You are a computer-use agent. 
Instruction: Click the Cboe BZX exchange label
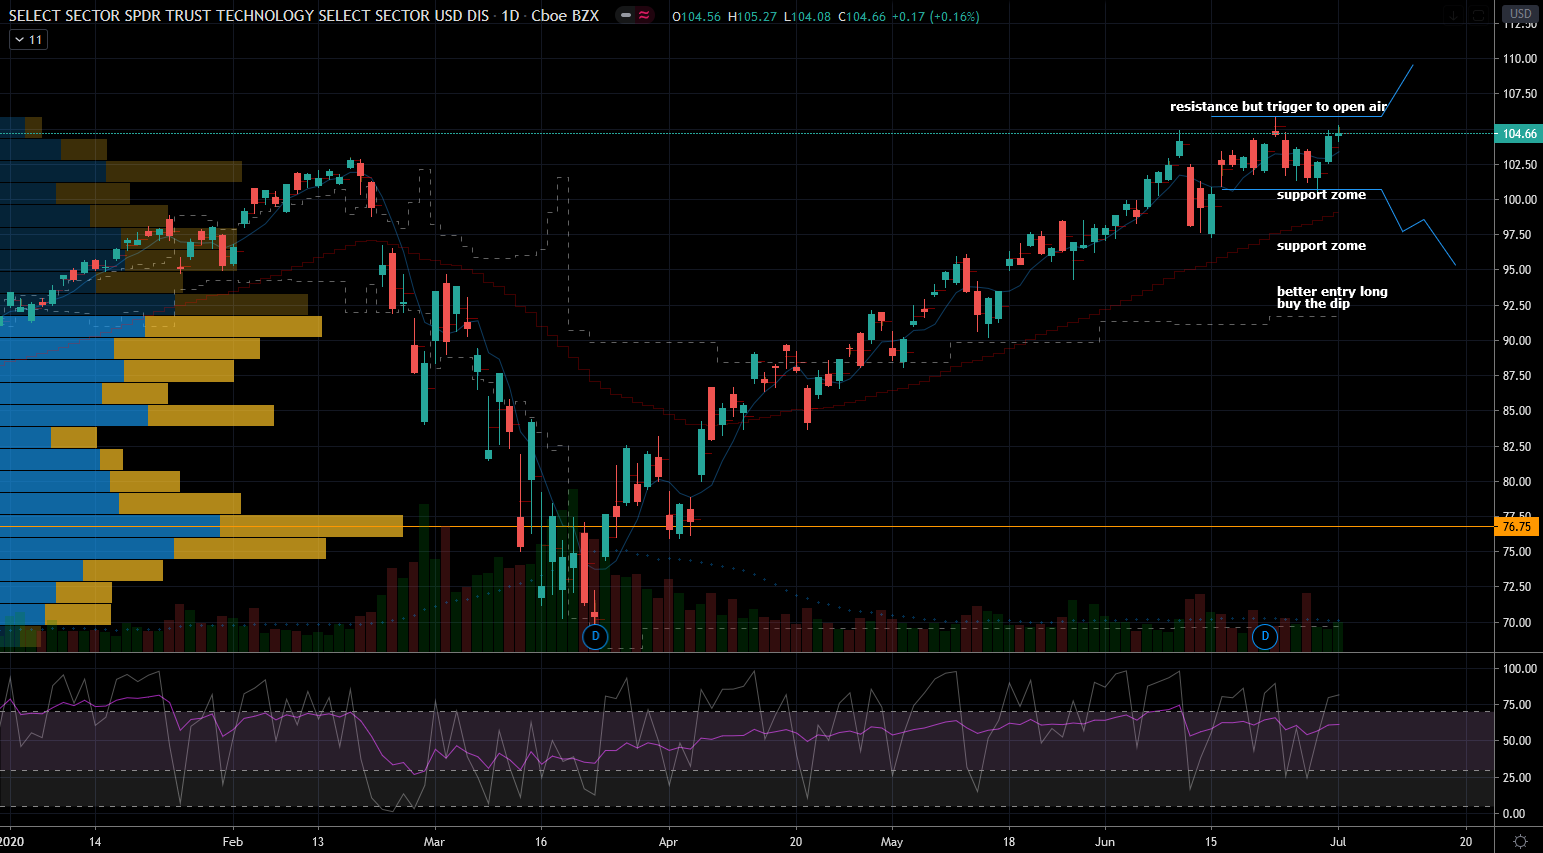coord(565,16)
